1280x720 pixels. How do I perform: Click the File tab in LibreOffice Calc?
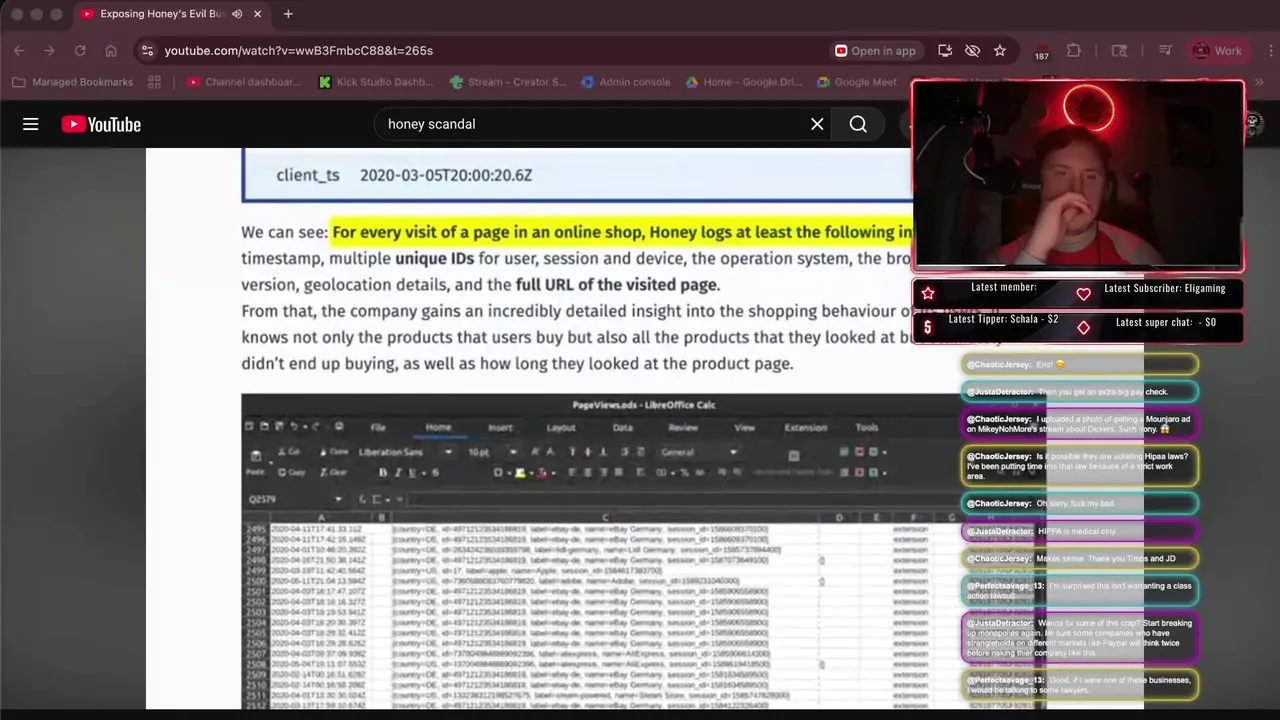click(x=378, y=427)
